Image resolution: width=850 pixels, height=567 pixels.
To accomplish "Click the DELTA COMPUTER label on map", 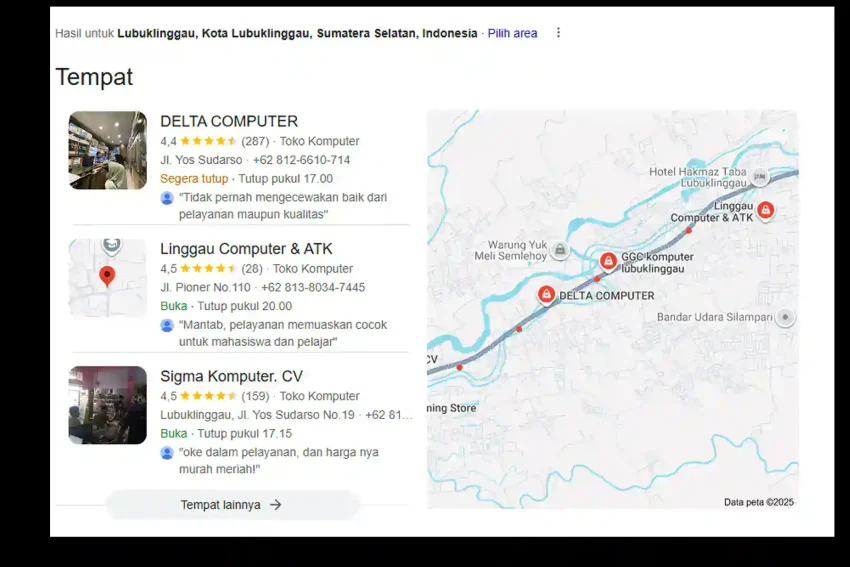I will (607, 295).
